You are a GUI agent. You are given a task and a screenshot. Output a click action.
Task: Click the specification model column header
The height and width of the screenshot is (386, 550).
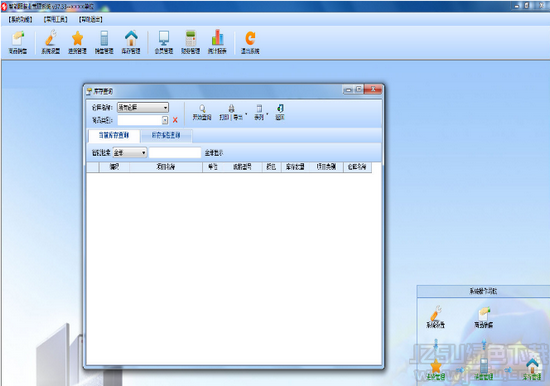(242, 167)
